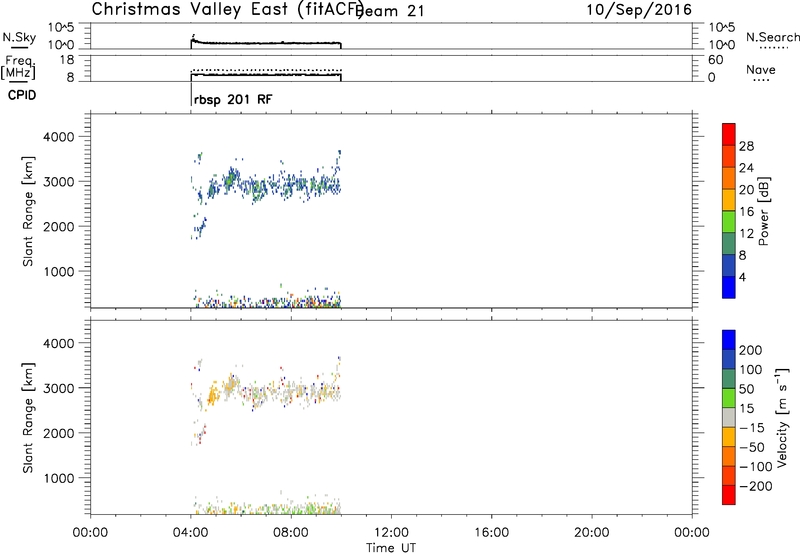Click 4000 tick in the power panel
The width and height of the screenshot is (800, 554).
(59, 137)
